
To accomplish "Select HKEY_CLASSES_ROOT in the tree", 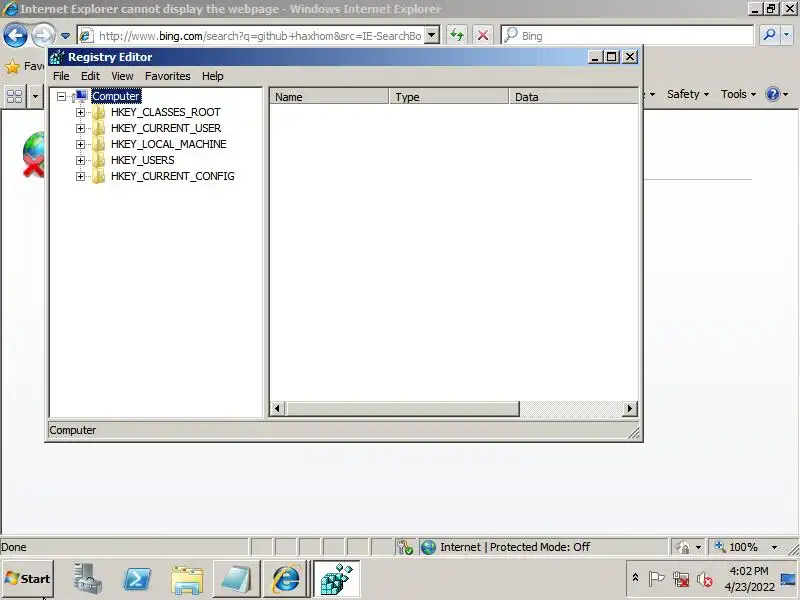I will pos(166,112).
